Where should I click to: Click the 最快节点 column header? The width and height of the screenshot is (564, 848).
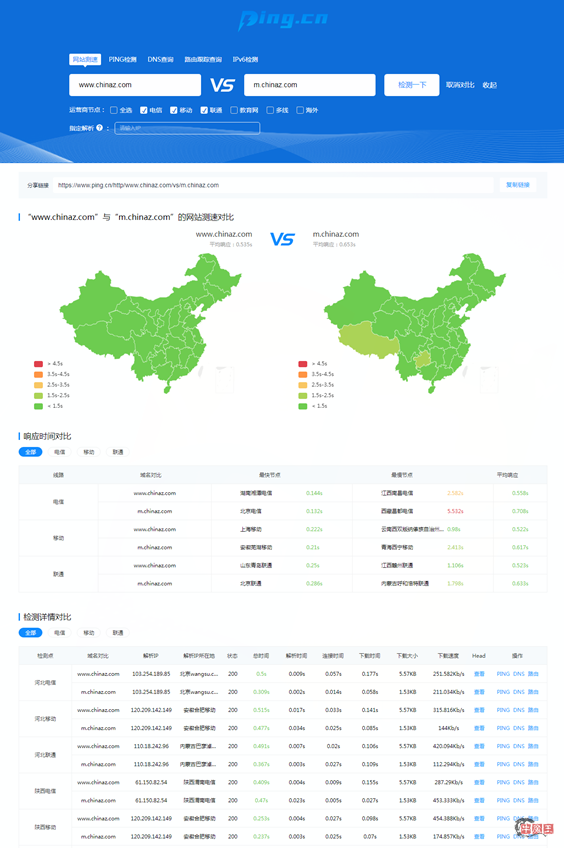[270, 475]
